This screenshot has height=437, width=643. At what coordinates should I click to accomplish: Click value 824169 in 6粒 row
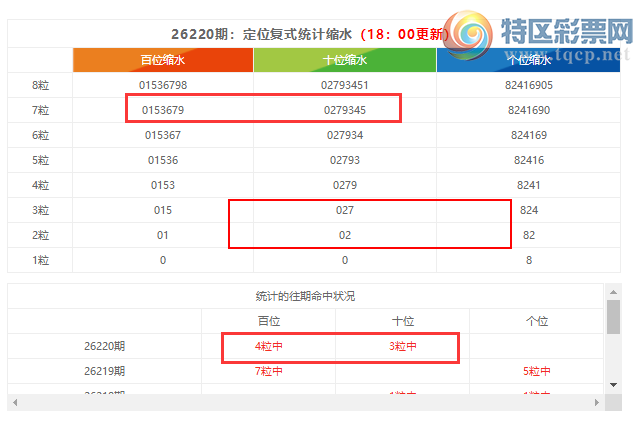529,135
